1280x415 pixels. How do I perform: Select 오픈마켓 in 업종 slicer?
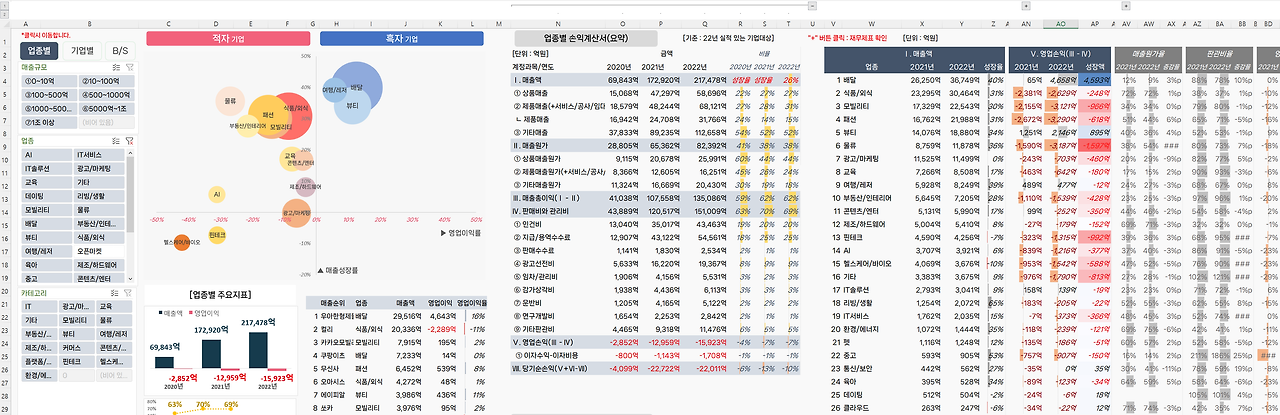pos(100,251)
